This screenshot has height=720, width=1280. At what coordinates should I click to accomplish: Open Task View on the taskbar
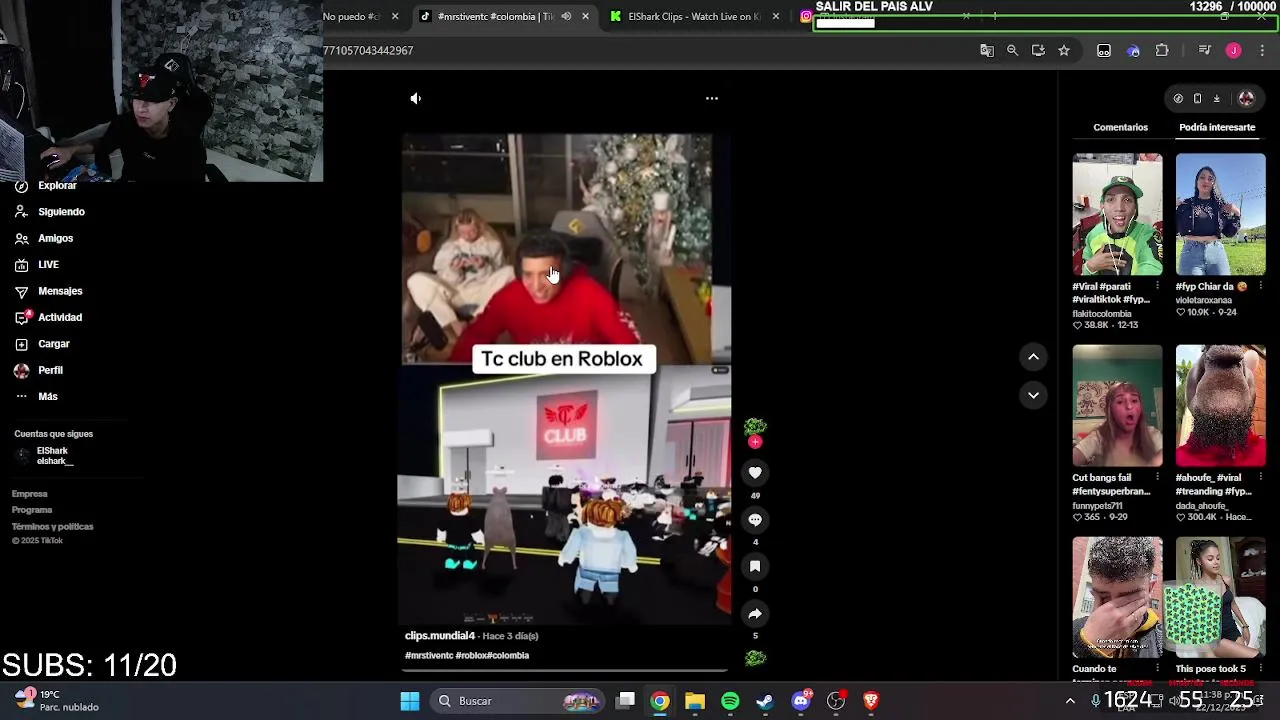[x=626, y=701]
